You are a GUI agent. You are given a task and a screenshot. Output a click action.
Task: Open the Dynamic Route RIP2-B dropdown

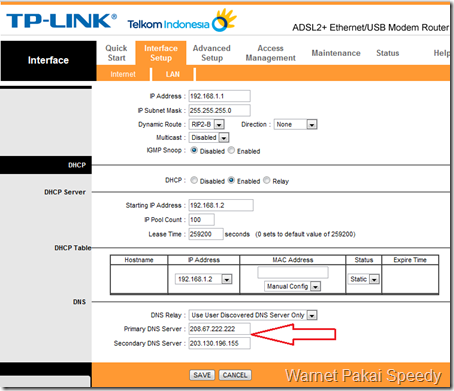click(207, 124)
